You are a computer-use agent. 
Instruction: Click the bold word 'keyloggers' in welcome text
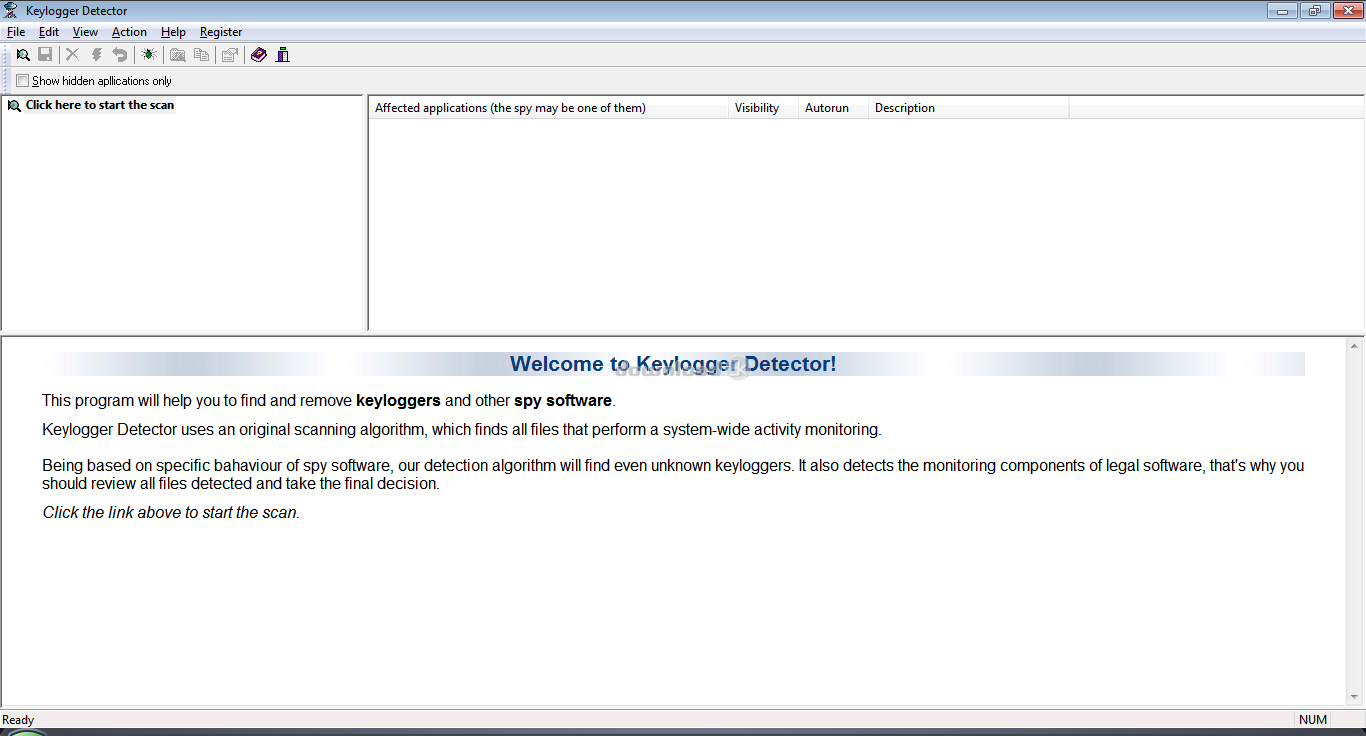[x=398, y=400]
